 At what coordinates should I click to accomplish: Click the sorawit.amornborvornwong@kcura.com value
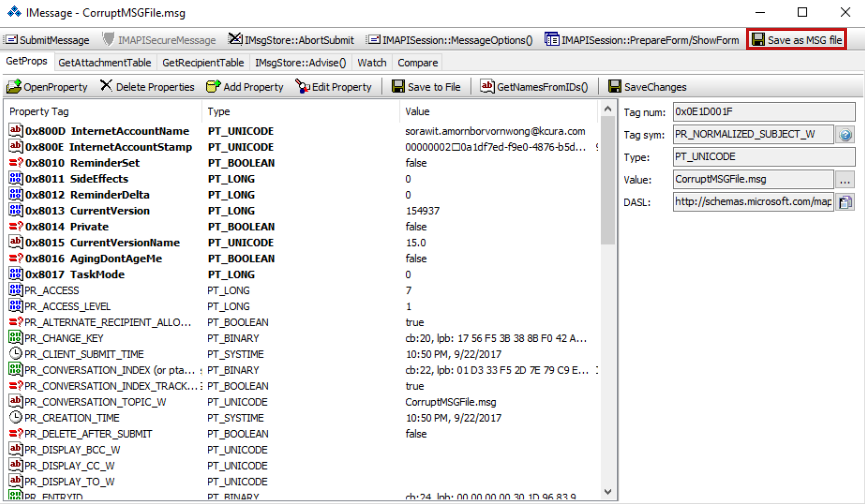tap(495, 131)
